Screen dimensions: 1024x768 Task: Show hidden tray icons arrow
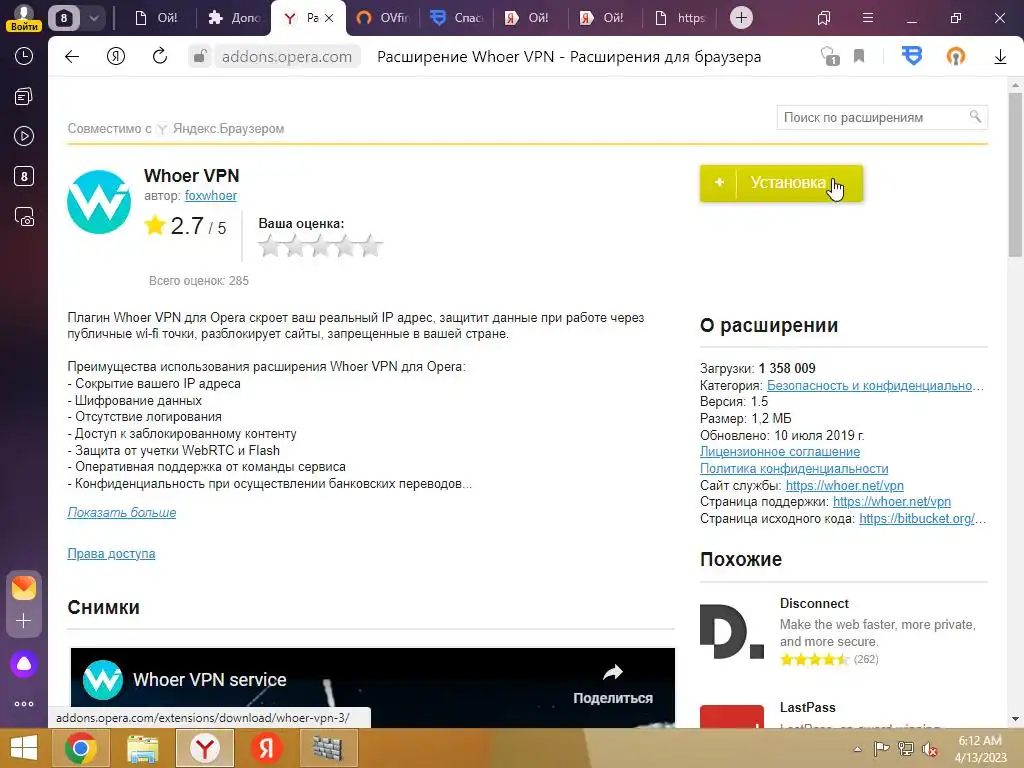pos(857,749)
